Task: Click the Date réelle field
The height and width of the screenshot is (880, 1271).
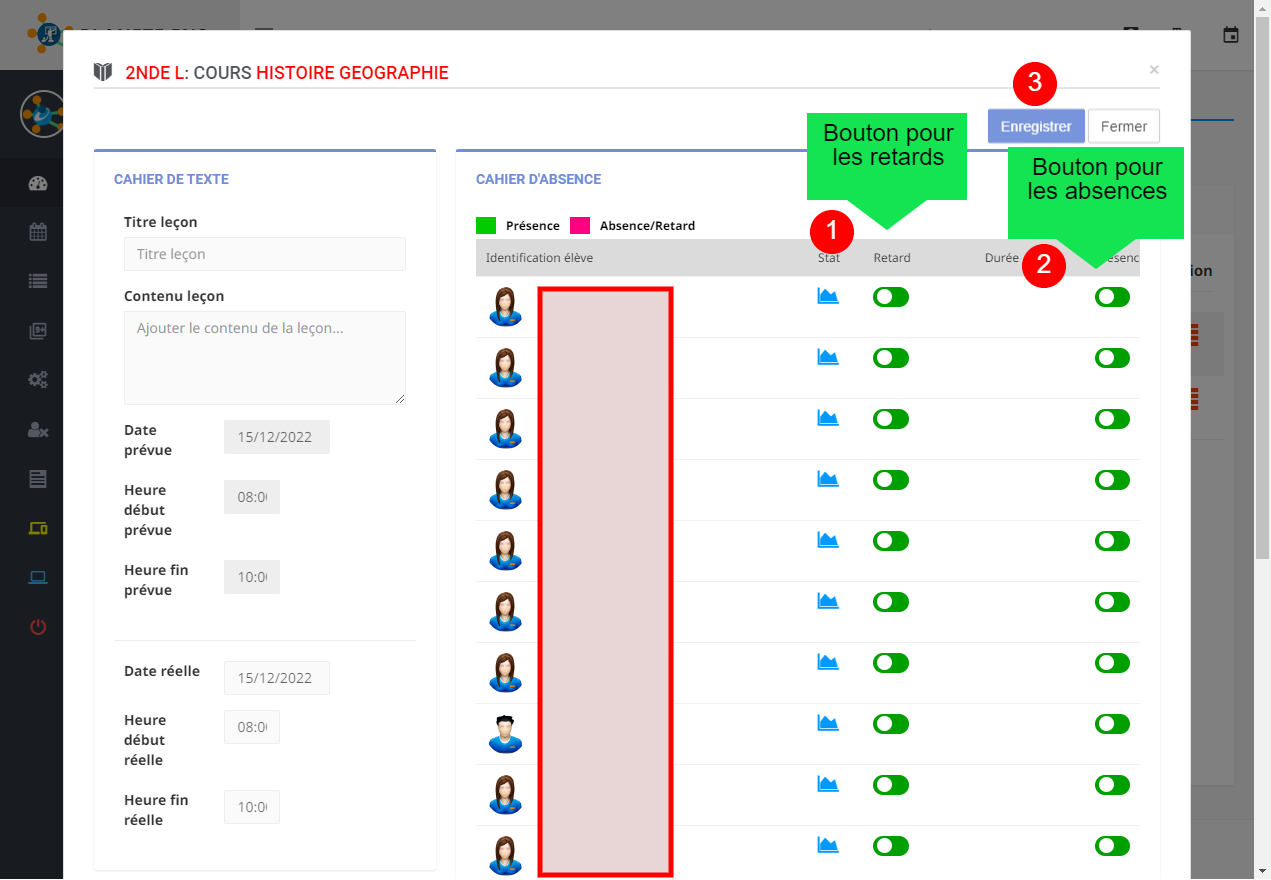Action: click(x=276, y=678)
